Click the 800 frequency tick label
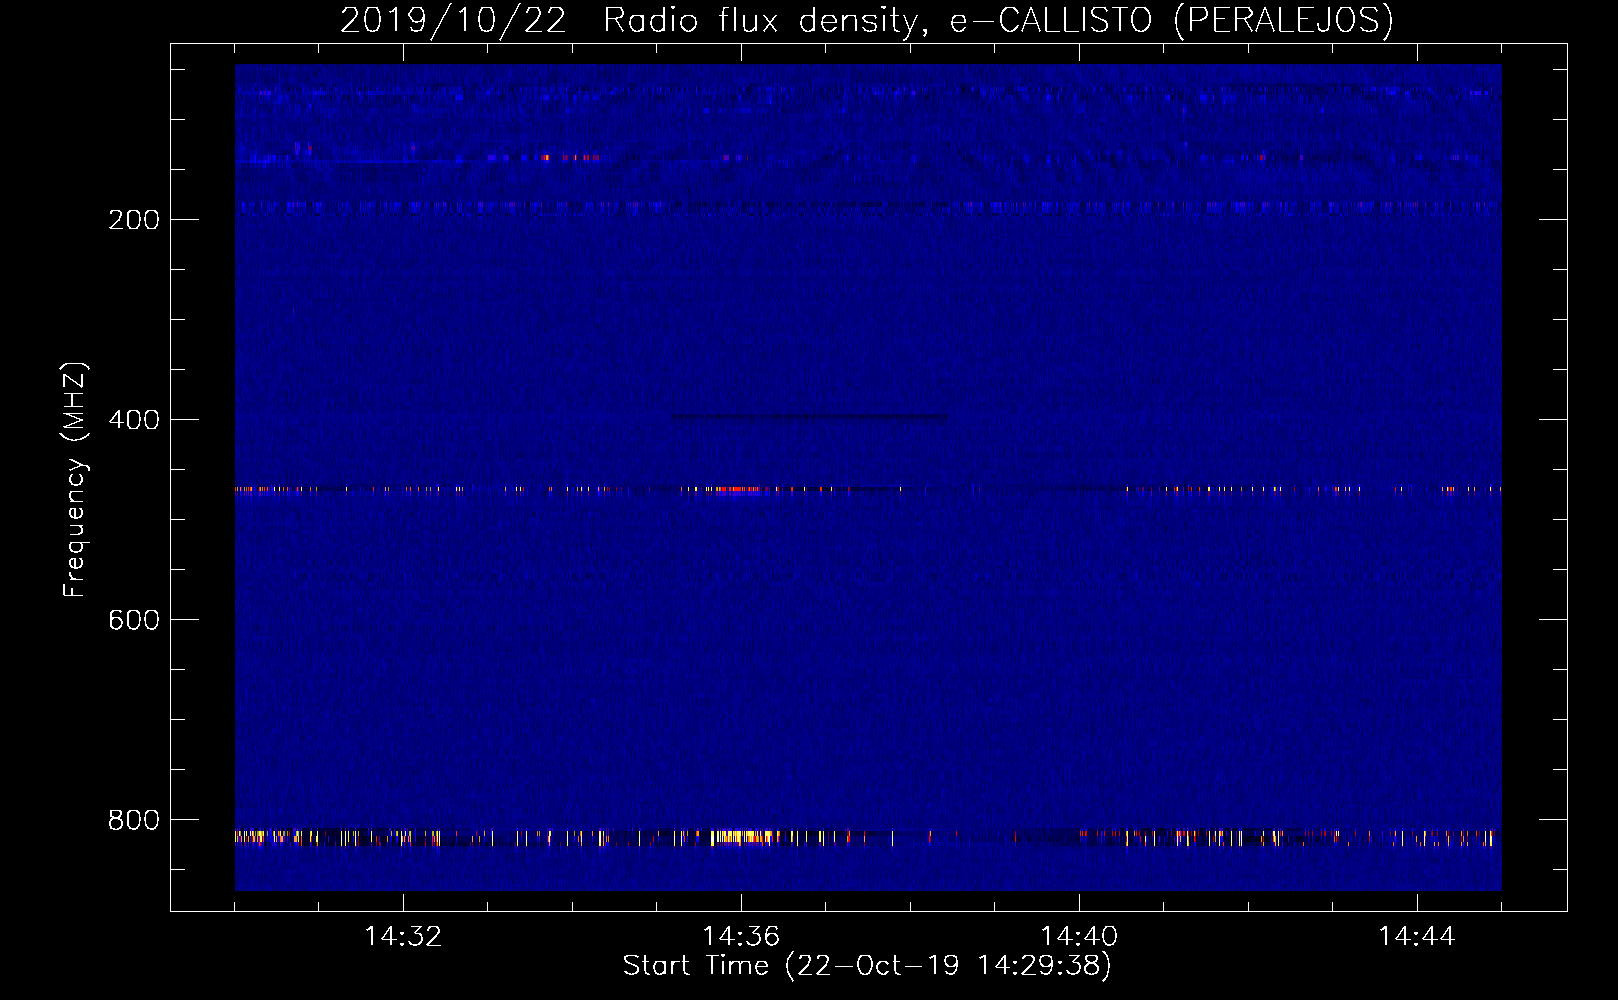This screenshot has width=1618, height=1000. [x=134, y=820]
